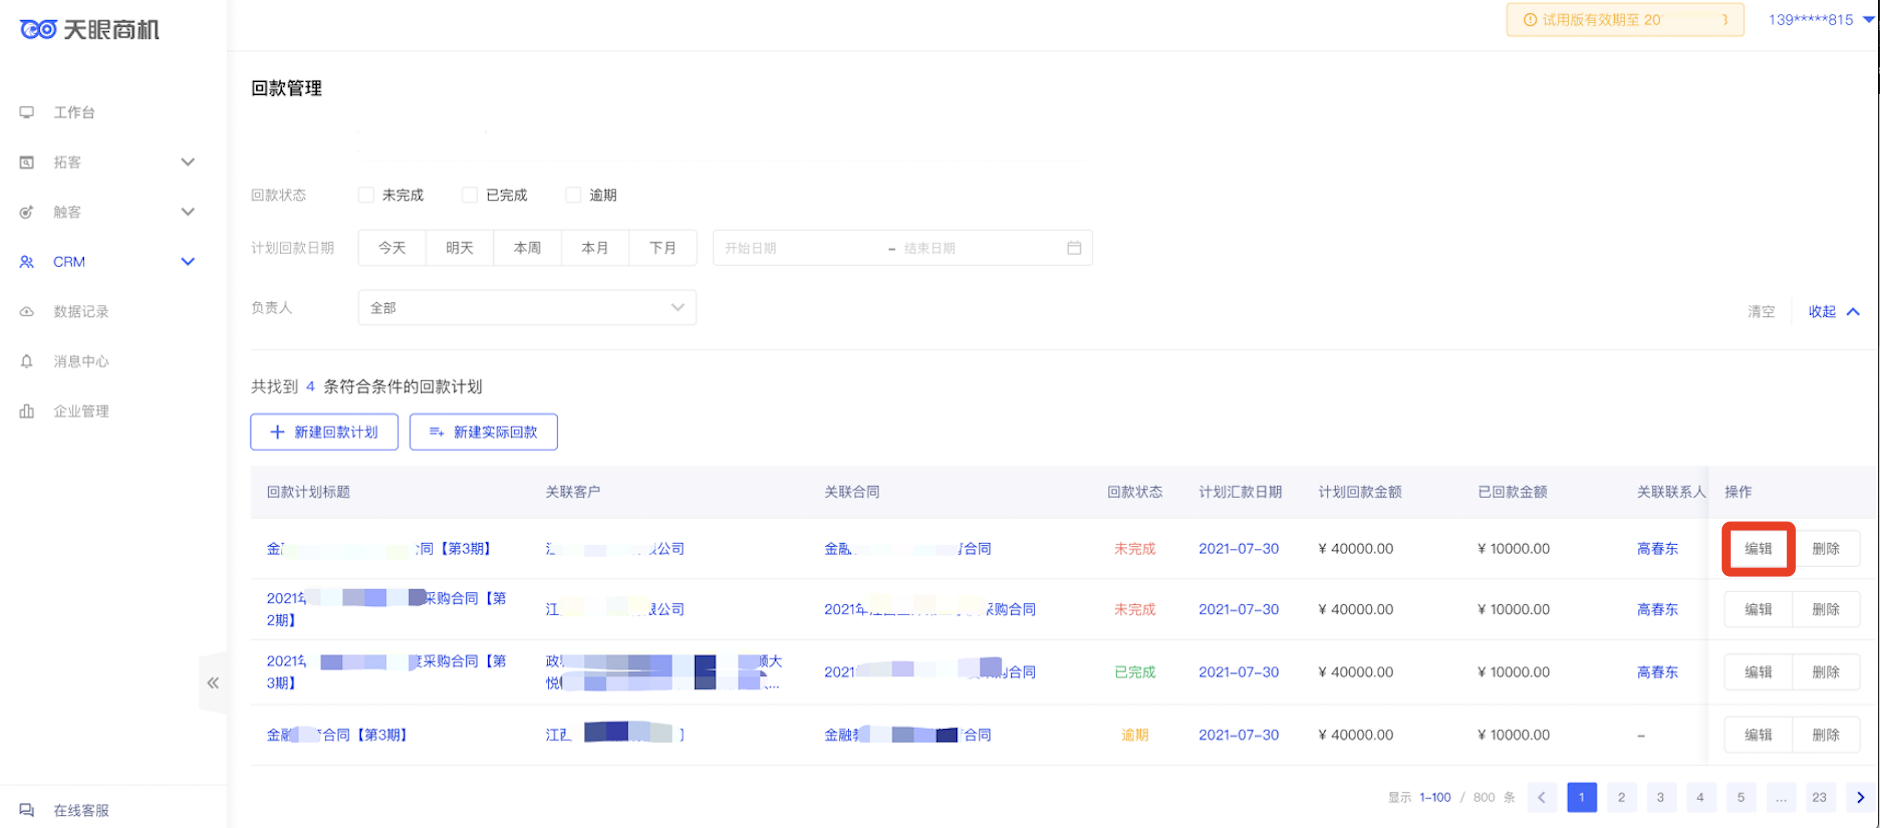Select the 本周 date filter
This screenshot has height=828, width=1880.
[x=528, y=248]
